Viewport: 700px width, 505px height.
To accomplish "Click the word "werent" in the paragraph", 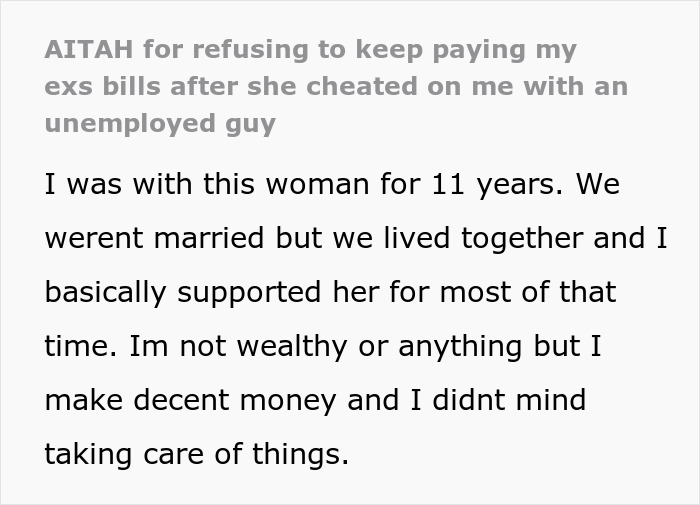I will click(x=93, y=240).
